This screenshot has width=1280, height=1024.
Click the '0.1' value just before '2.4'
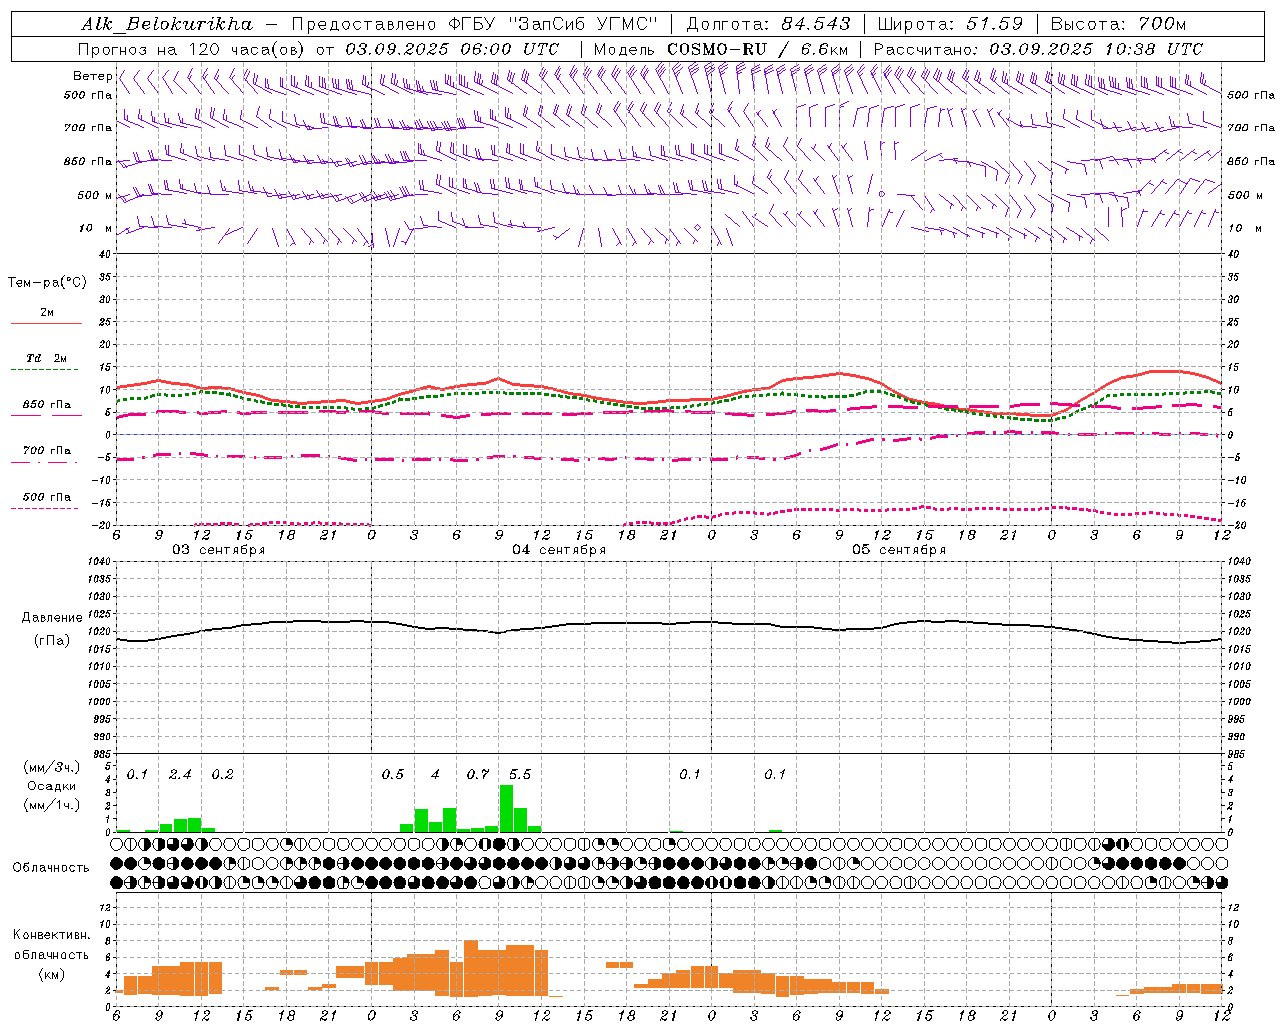(x=137, y=774)
